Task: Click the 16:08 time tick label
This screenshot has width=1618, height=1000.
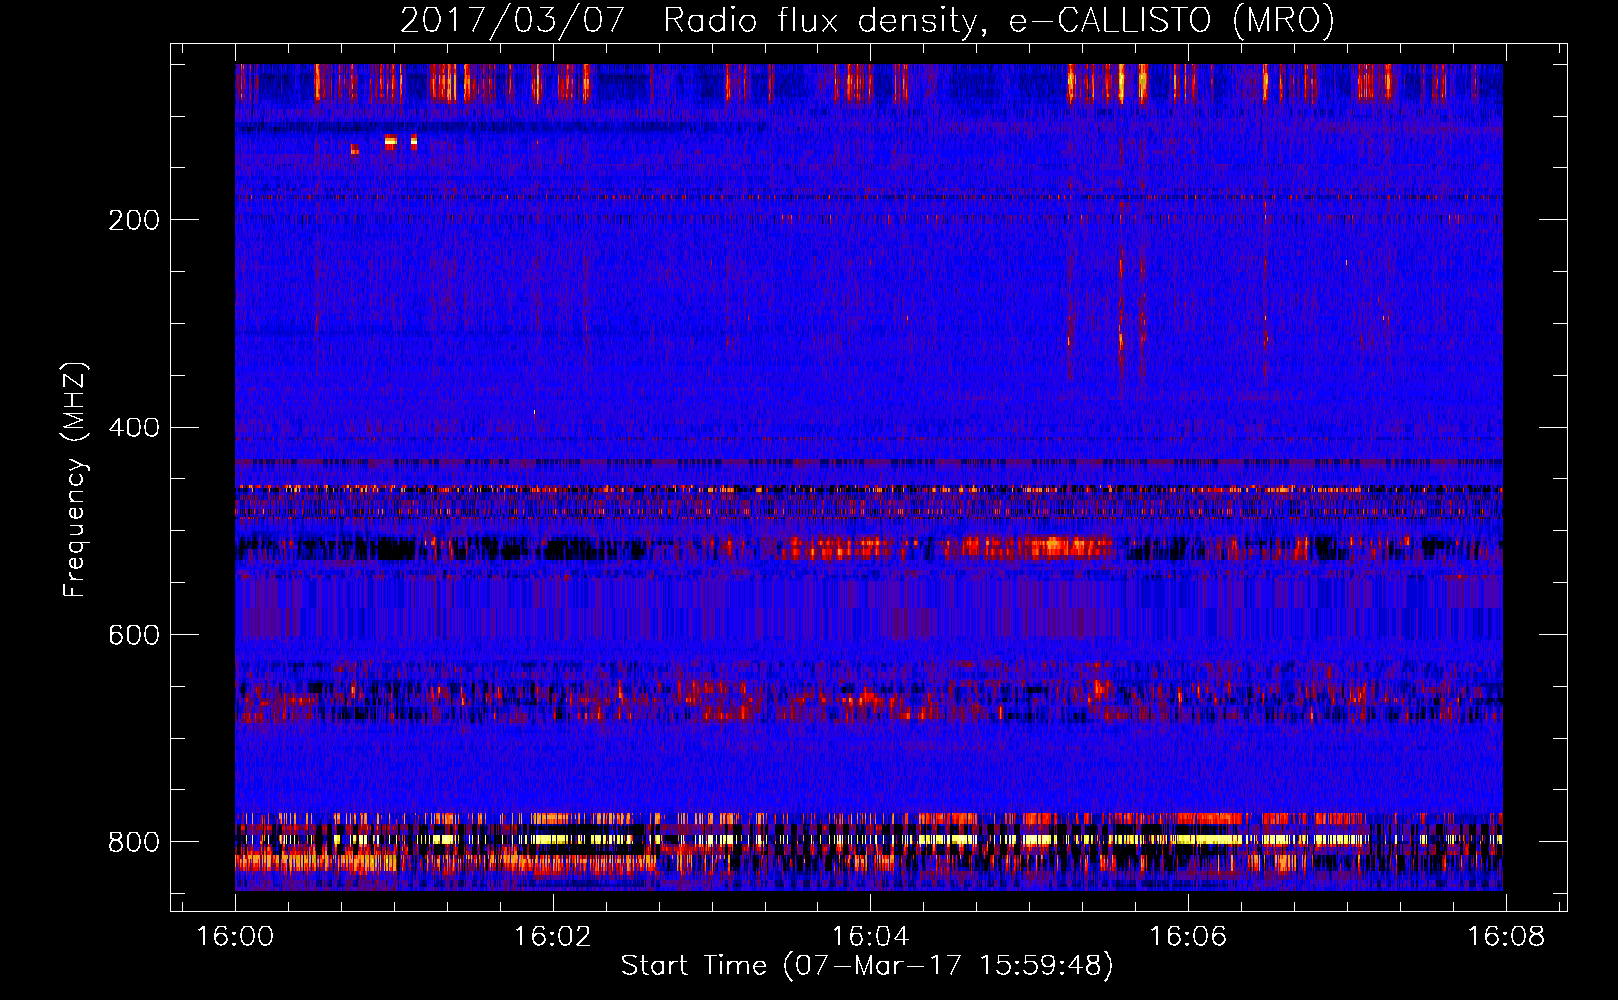Action: point(1506,937)
